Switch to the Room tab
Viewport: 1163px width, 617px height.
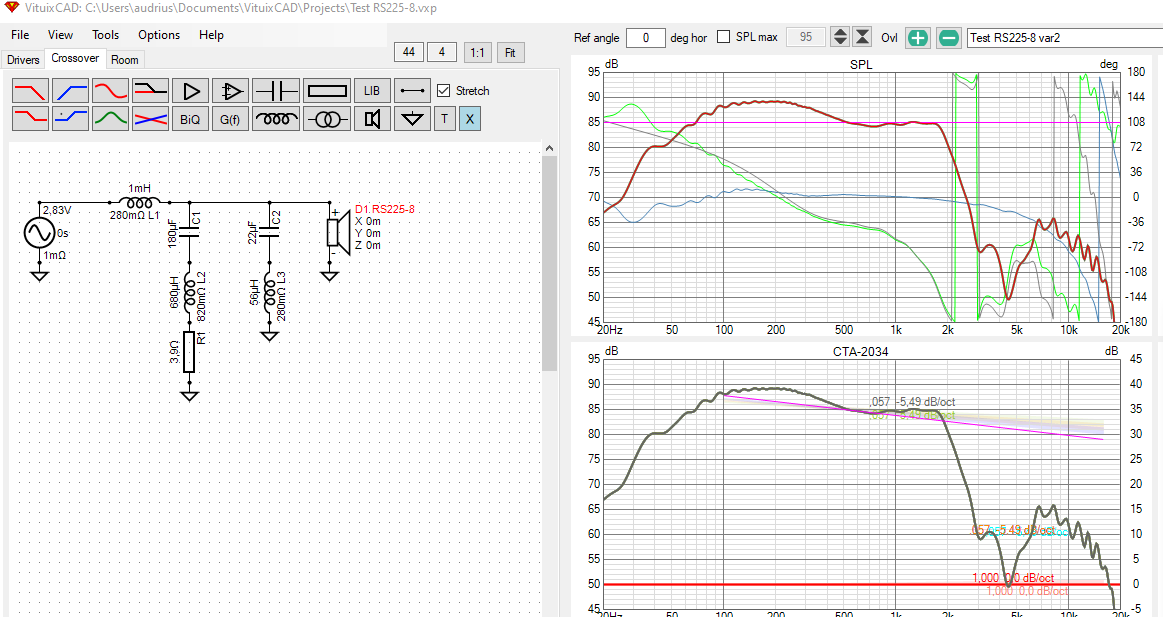(x=125, y=59)
